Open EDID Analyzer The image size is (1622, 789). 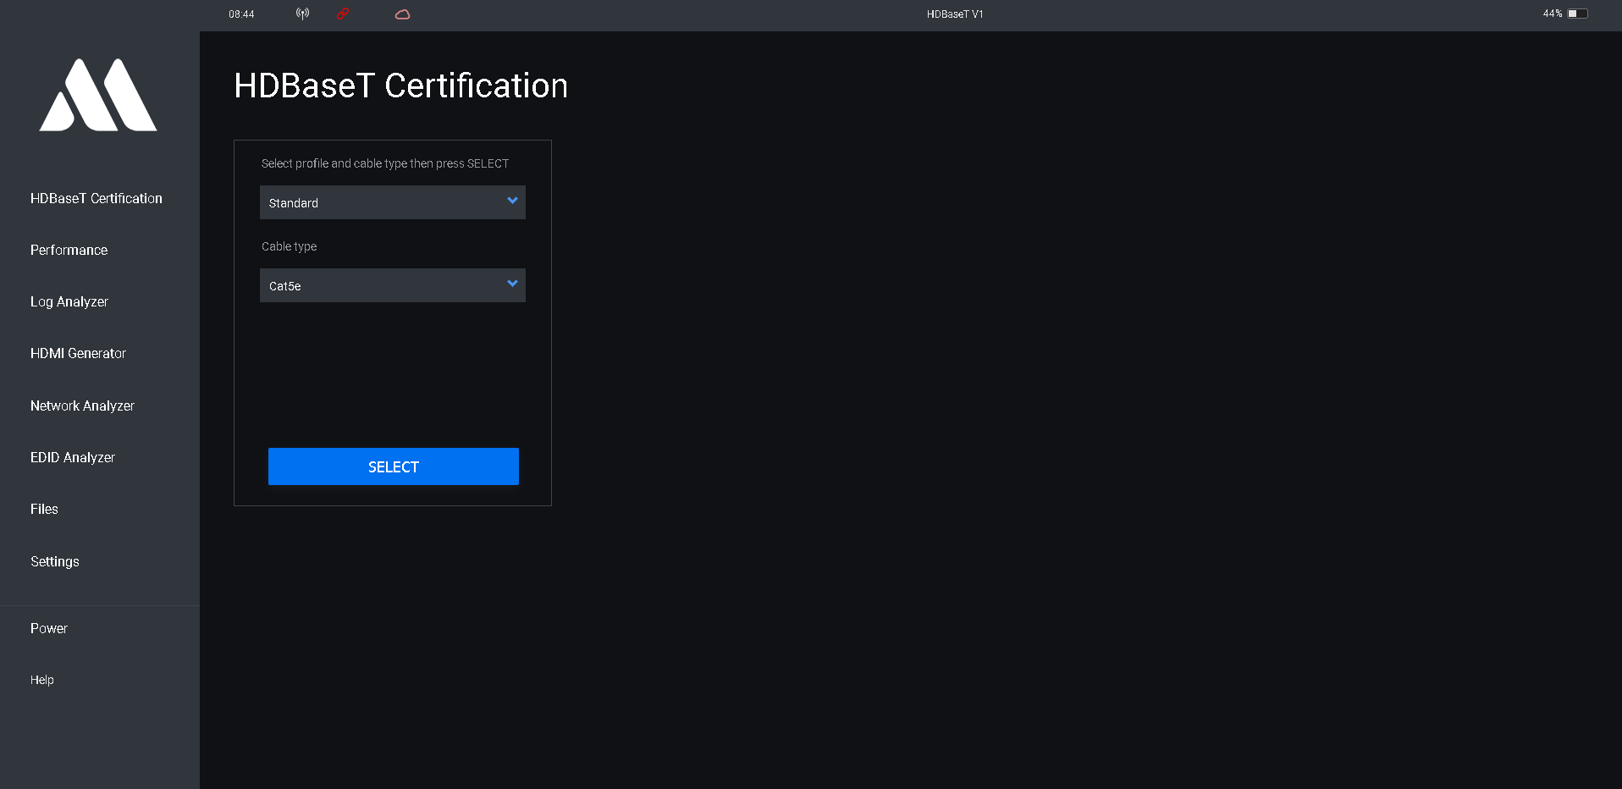[x=73, y=458]
